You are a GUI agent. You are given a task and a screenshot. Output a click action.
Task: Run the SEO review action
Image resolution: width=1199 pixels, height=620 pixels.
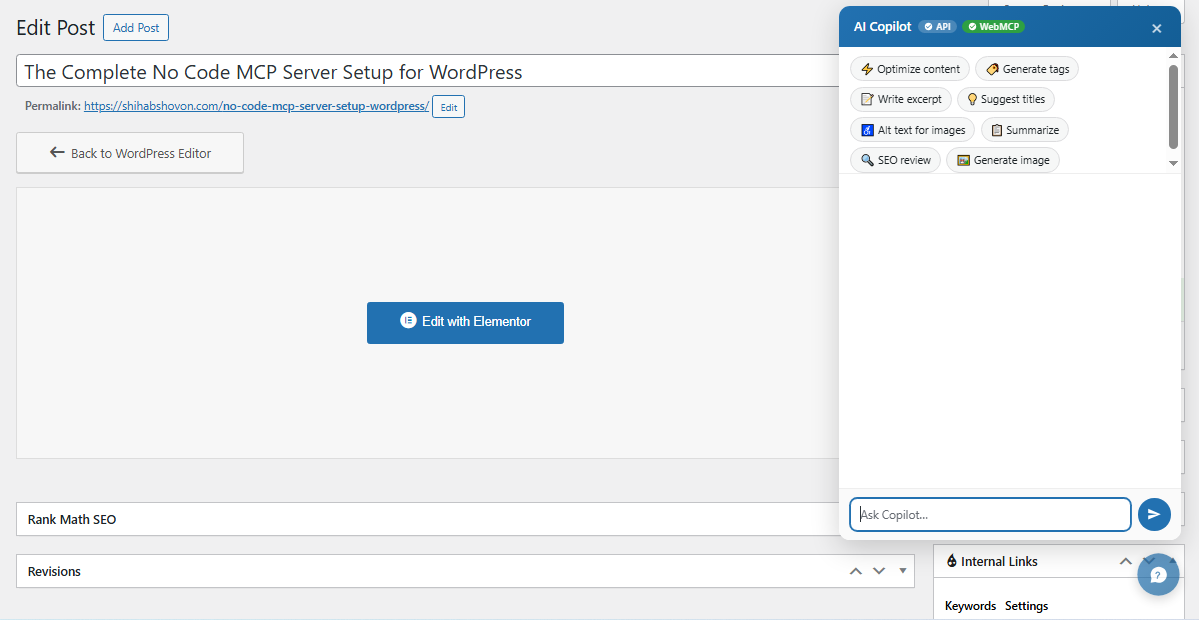click(895, 160)
